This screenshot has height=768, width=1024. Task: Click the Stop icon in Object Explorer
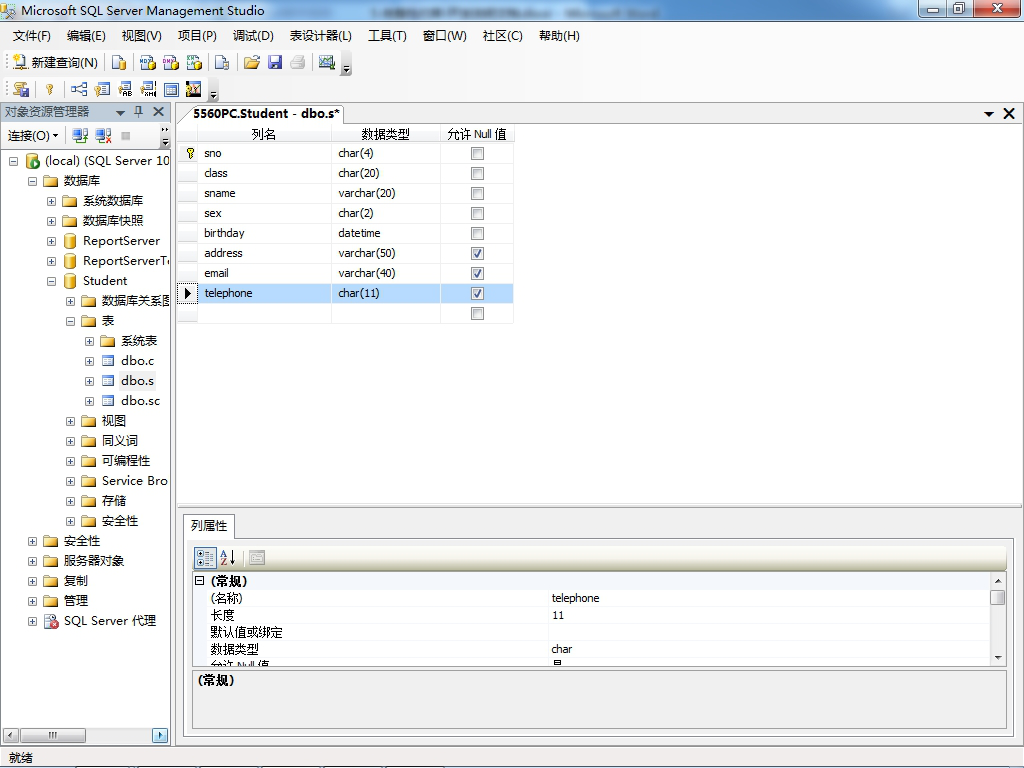pyautogui.click(x=126, y=136)
